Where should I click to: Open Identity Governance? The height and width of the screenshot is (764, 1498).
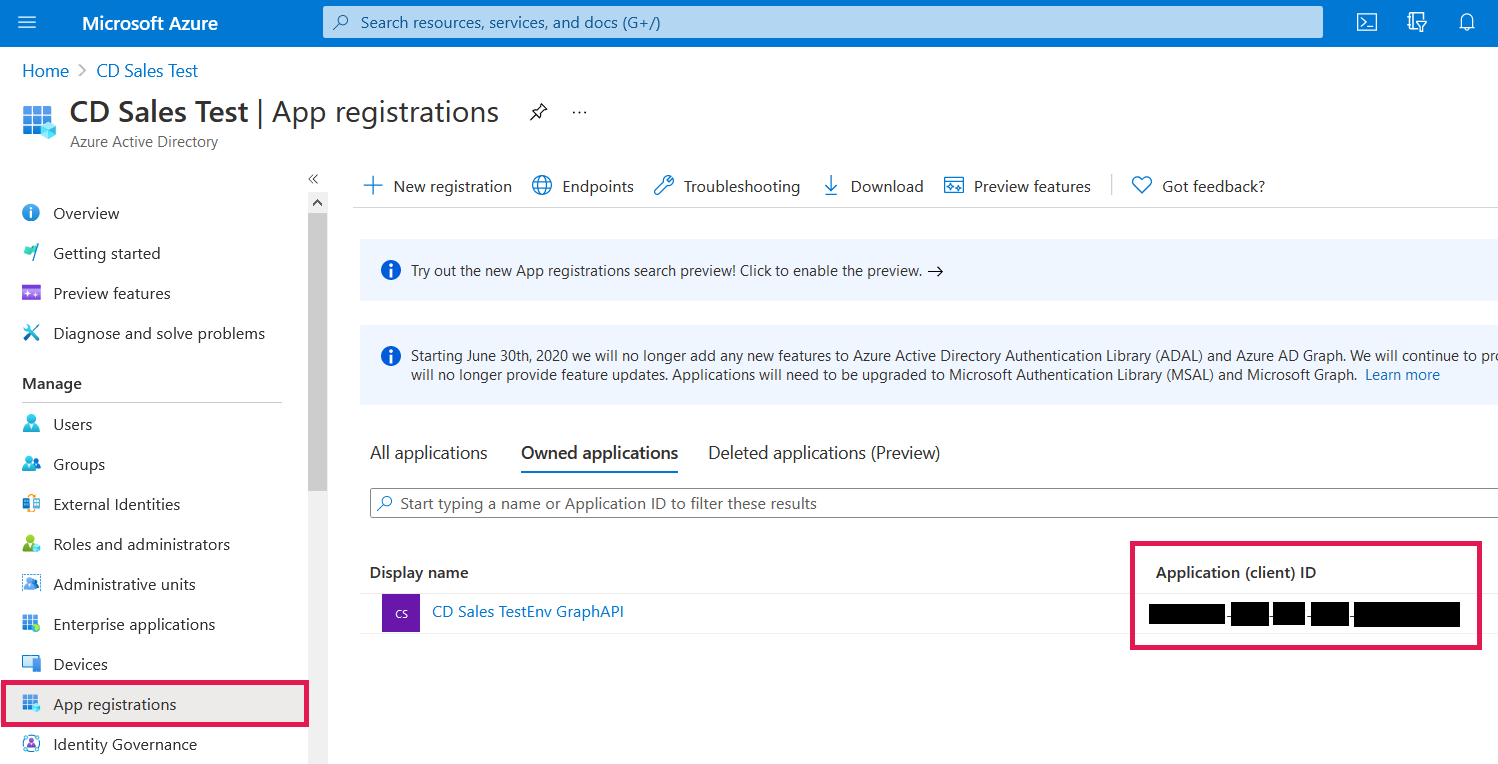point(125,744)
